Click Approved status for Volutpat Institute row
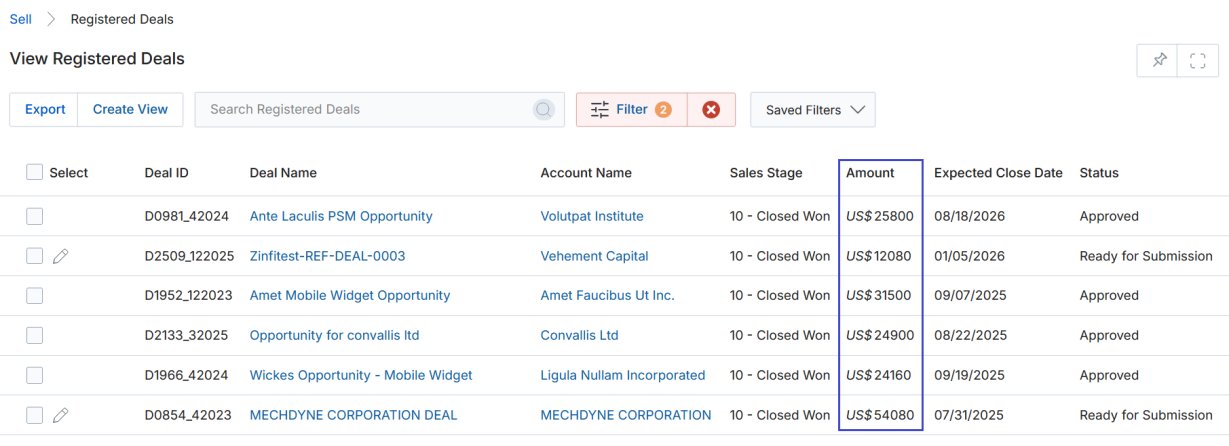The height and width of the screenshot is (446, 1229). tap(1109, 216)
